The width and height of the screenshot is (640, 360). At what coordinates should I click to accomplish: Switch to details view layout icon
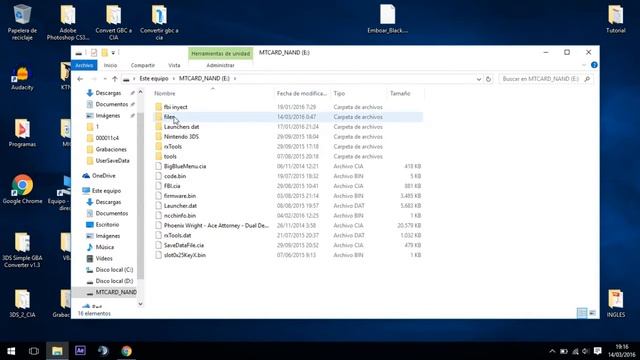[582, 313]
